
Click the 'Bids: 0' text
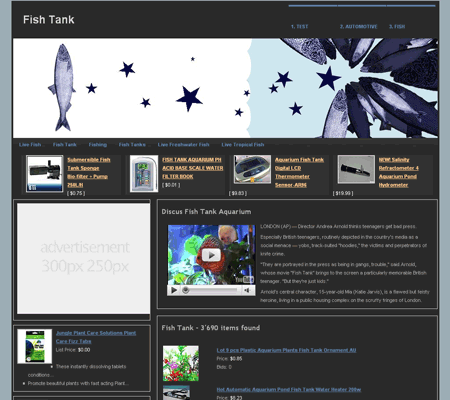224,367
